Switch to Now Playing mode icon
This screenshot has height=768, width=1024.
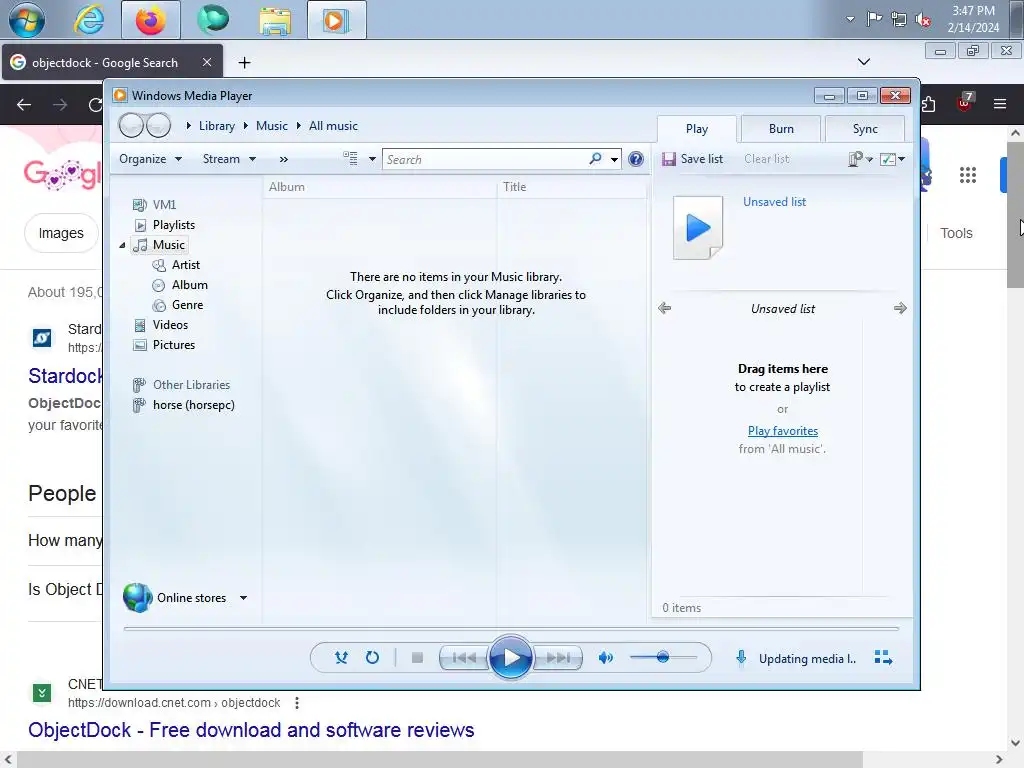click(883, 658)
